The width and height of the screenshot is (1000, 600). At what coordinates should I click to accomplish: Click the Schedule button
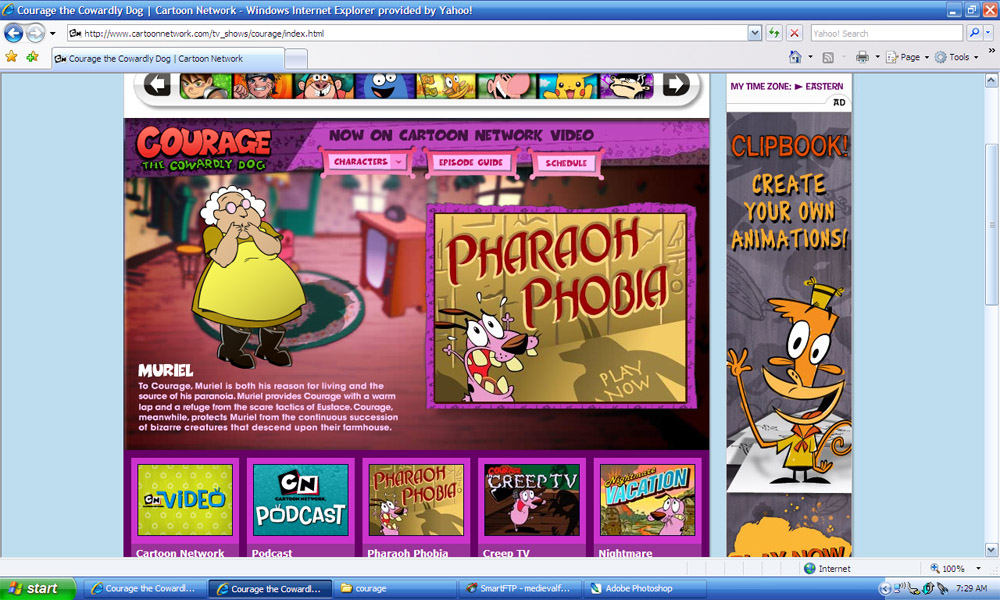point(566,163)
